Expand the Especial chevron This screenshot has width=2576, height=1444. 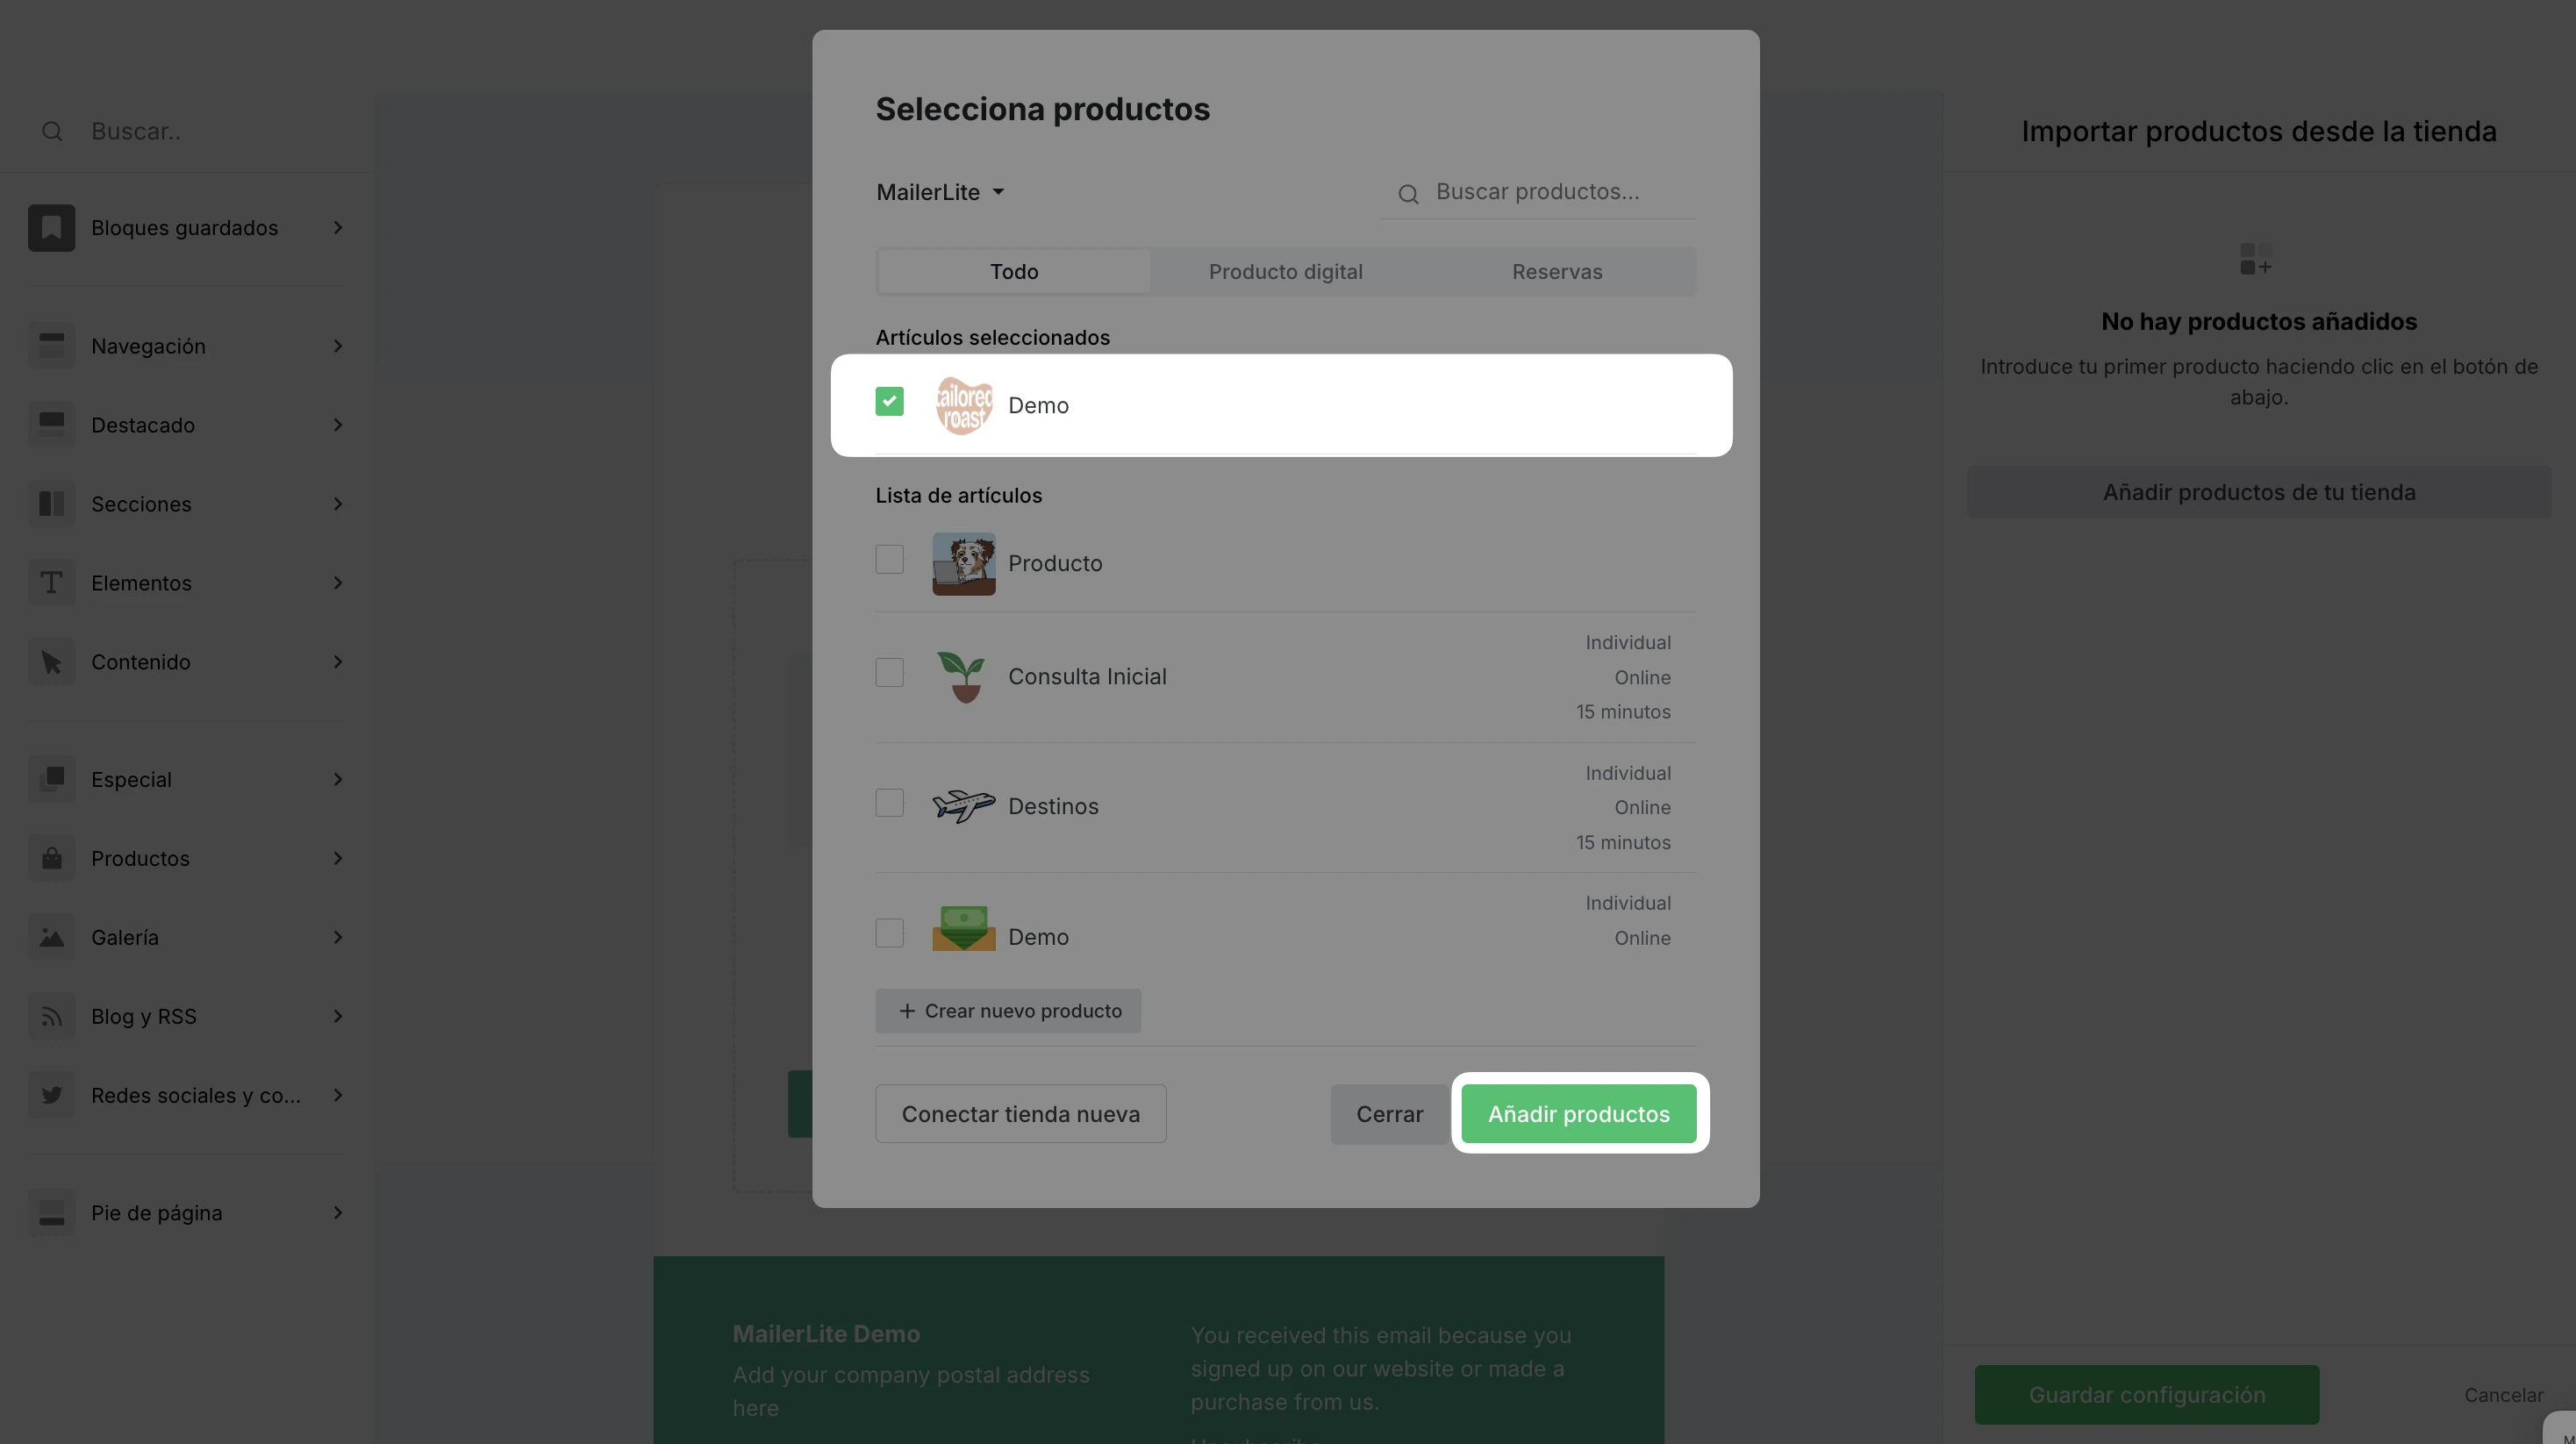(338, 779)
